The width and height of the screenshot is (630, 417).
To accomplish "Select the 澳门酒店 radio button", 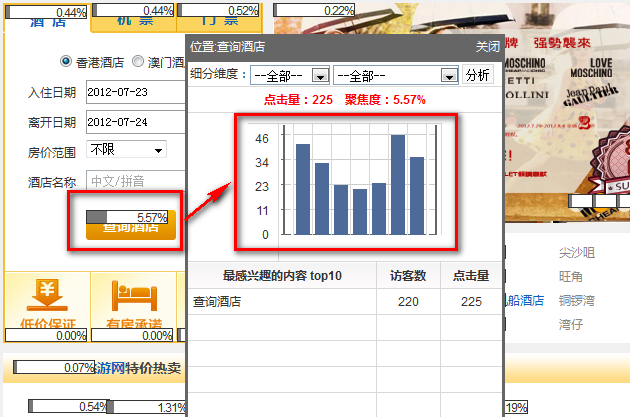I will click(x=138, y=61).
